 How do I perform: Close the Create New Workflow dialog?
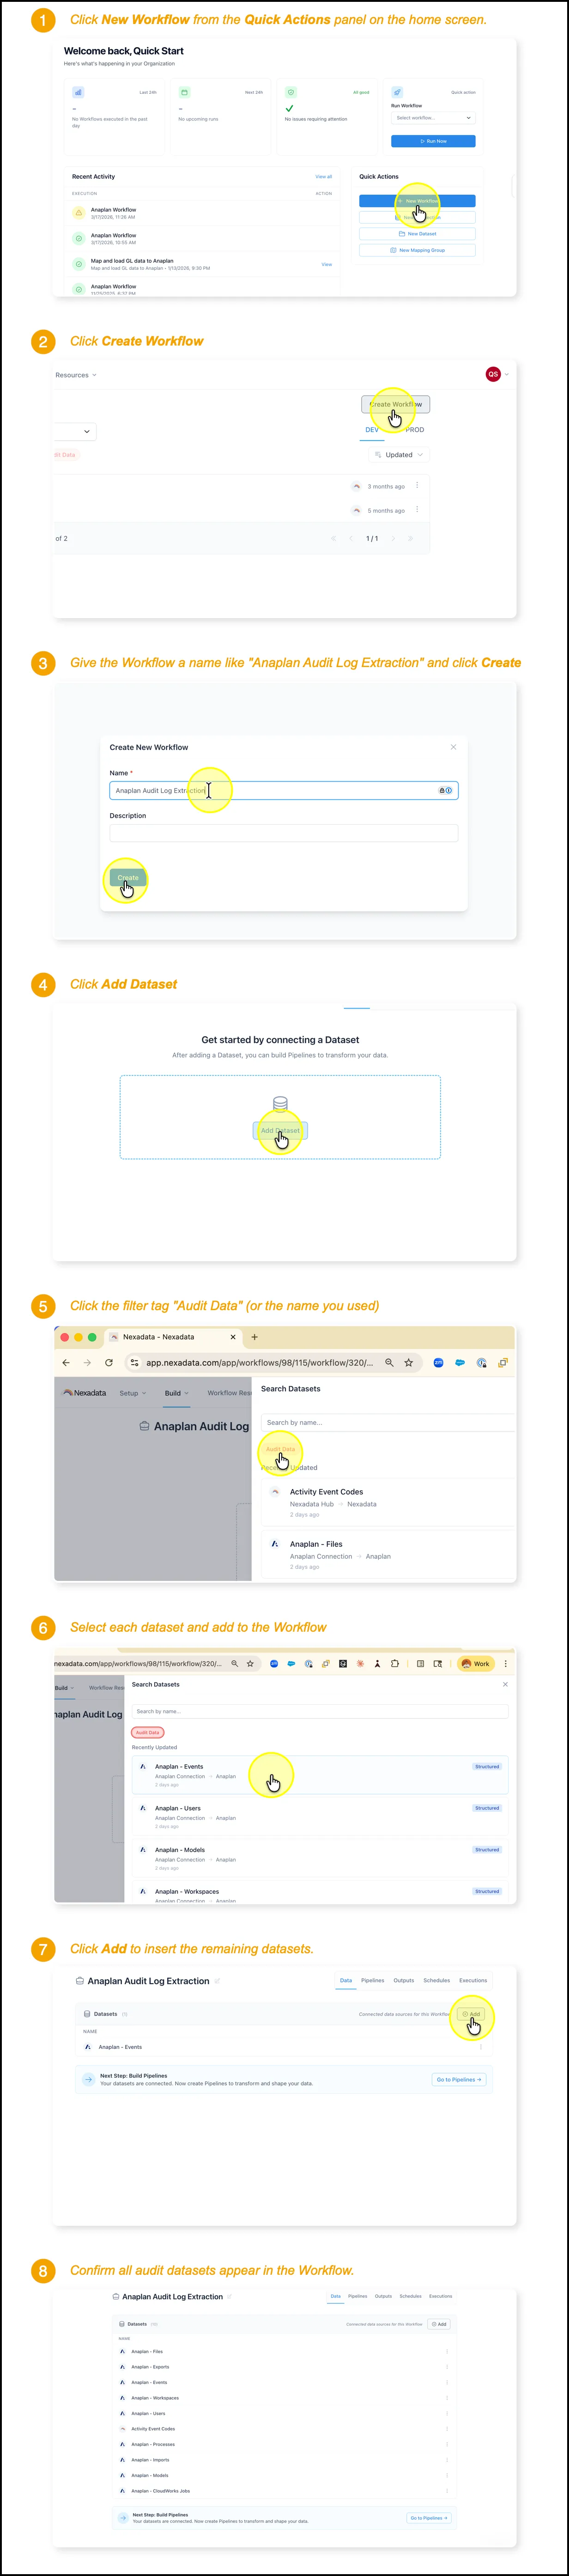[x=453, y=747]
